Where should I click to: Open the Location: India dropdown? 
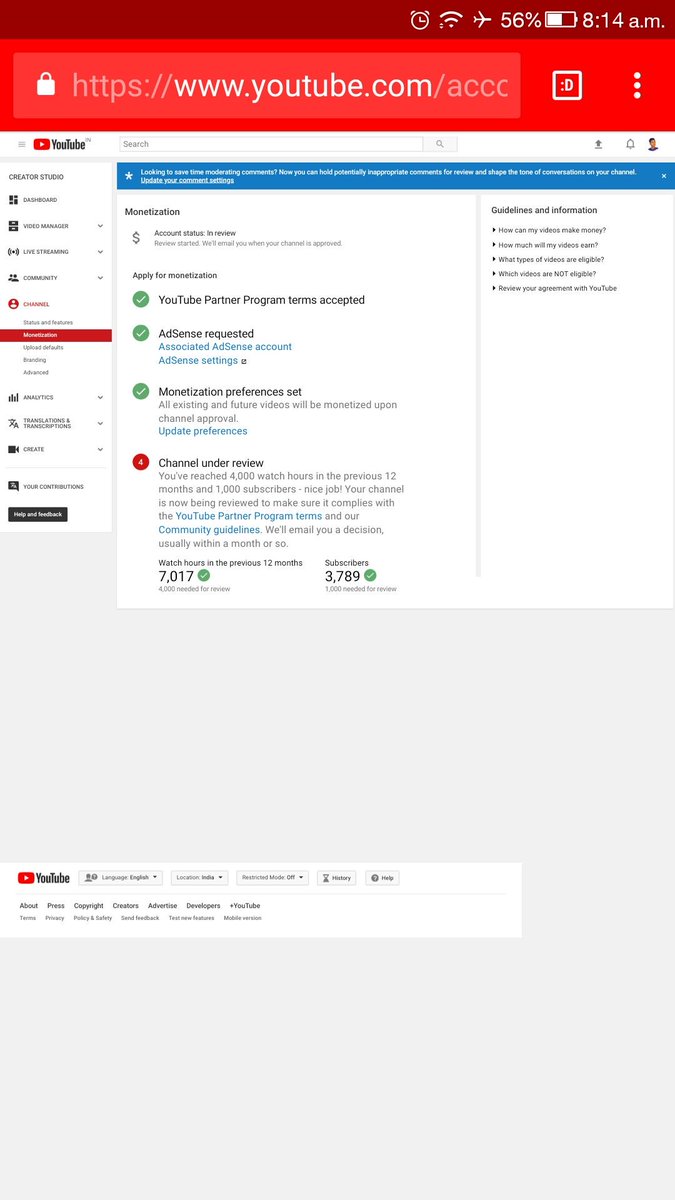[199, 877]
